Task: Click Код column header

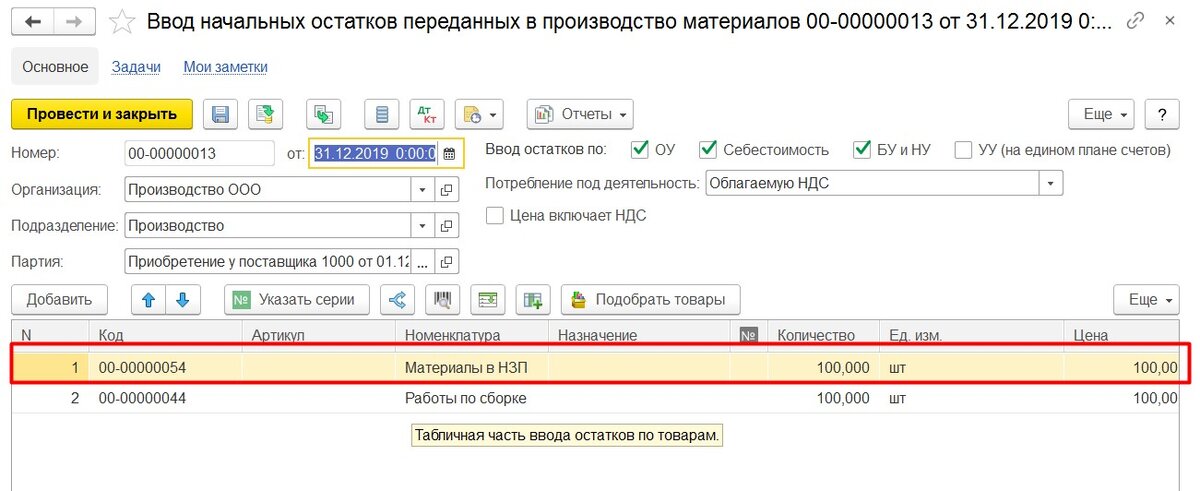Action: pos(166,335)
